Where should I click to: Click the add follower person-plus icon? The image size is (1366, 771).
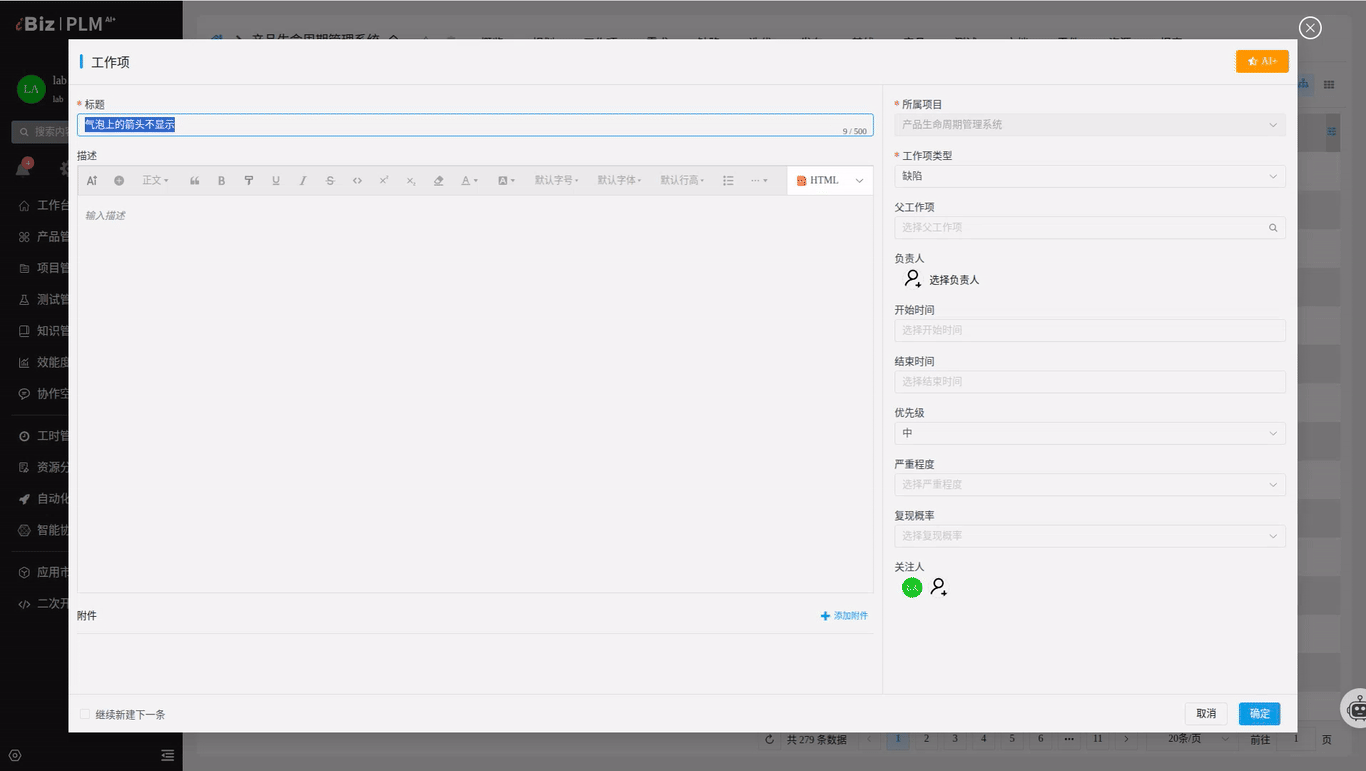pyautogui.click(x=939, y=588)
